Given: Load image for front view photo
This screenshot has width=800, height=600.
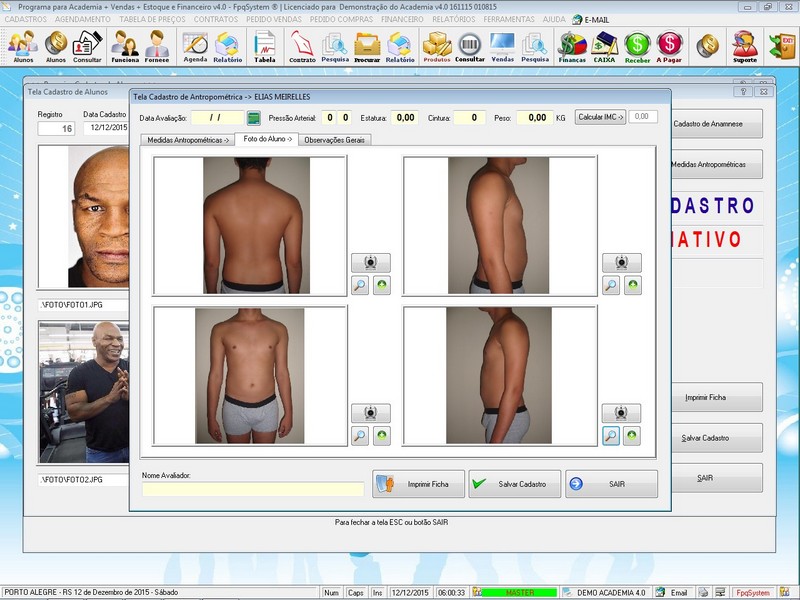Looking at the screenshot, I should [382, 436].
